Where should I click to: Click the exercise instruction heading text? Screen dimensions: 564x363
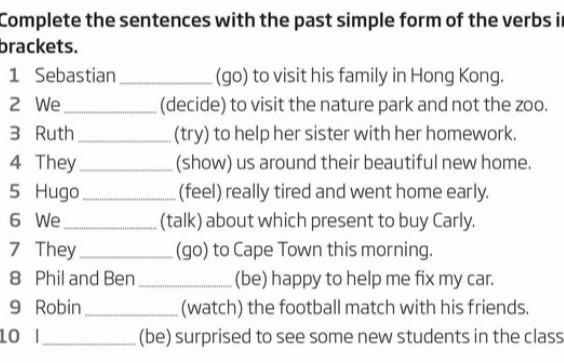[x=282, y=33]
